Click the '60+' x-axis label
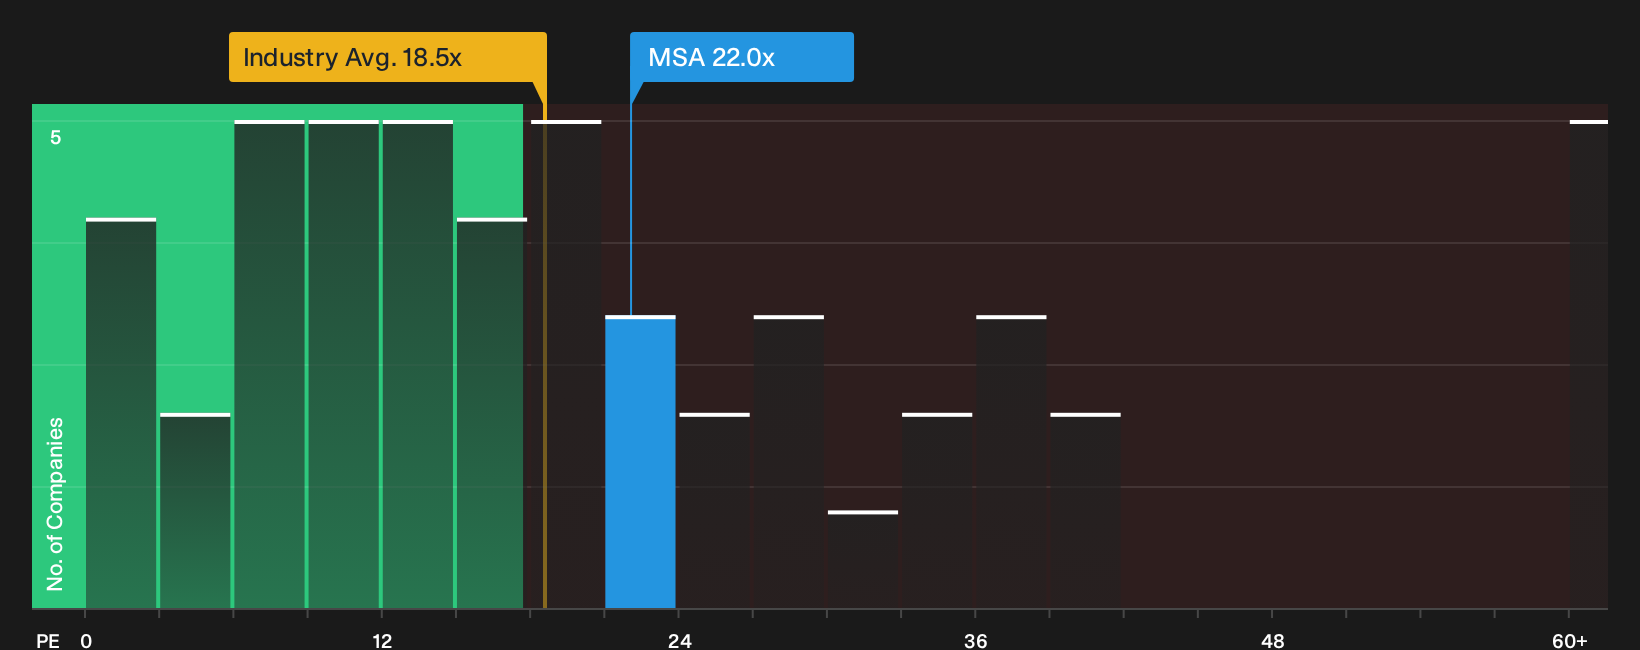Image resolution: width=1640 pixels, height=650 pixels. tap(1570, 641)
